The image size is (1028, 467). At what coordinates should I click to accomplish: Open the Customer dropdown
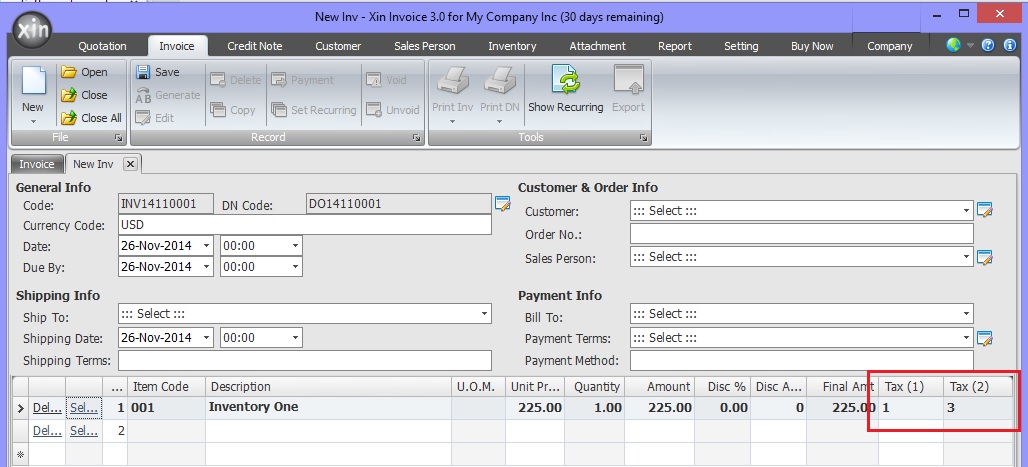tap(966, 211)
